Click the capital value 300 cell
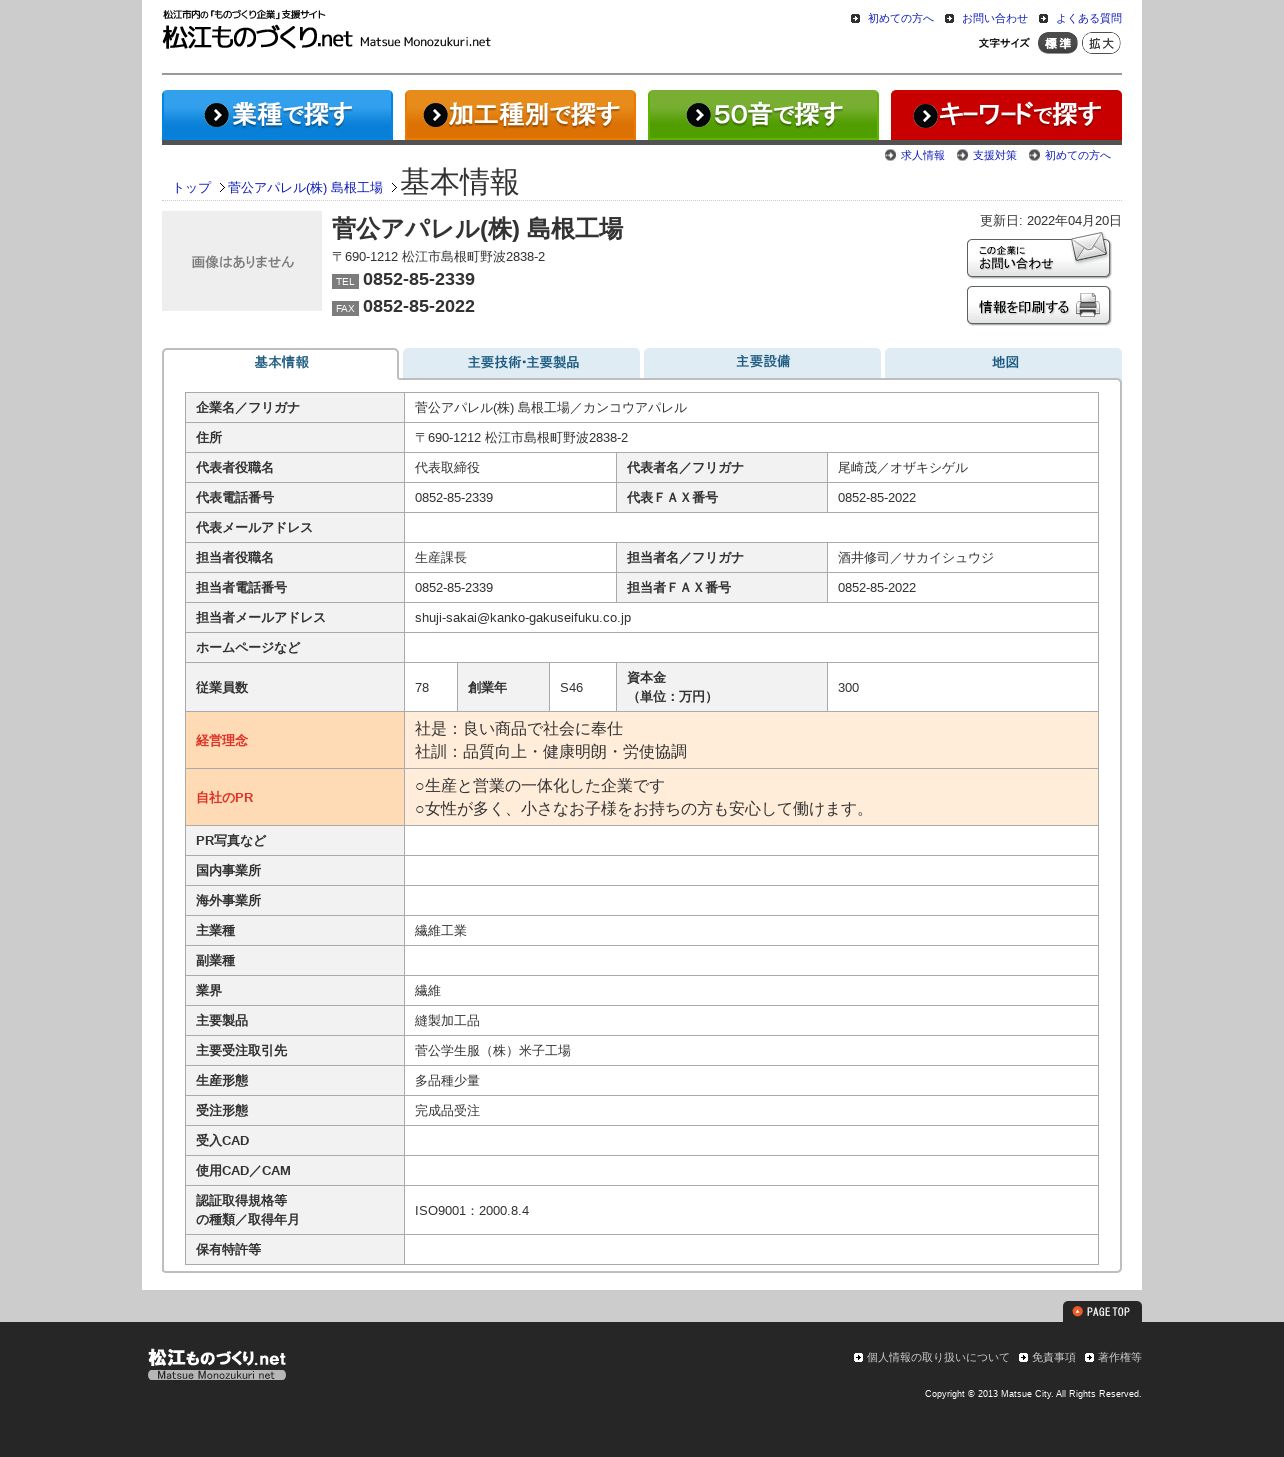This screenshot has height=1457, width=1284. 963,688
